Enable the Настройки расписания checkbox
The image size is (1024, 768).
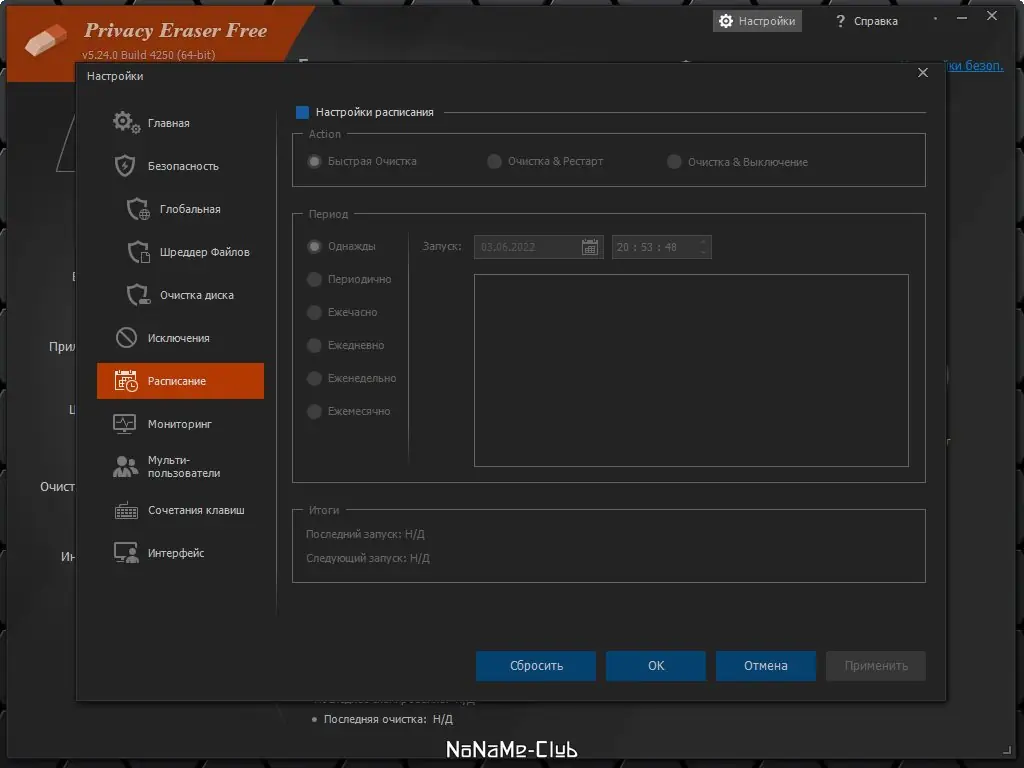coord(302,112)
